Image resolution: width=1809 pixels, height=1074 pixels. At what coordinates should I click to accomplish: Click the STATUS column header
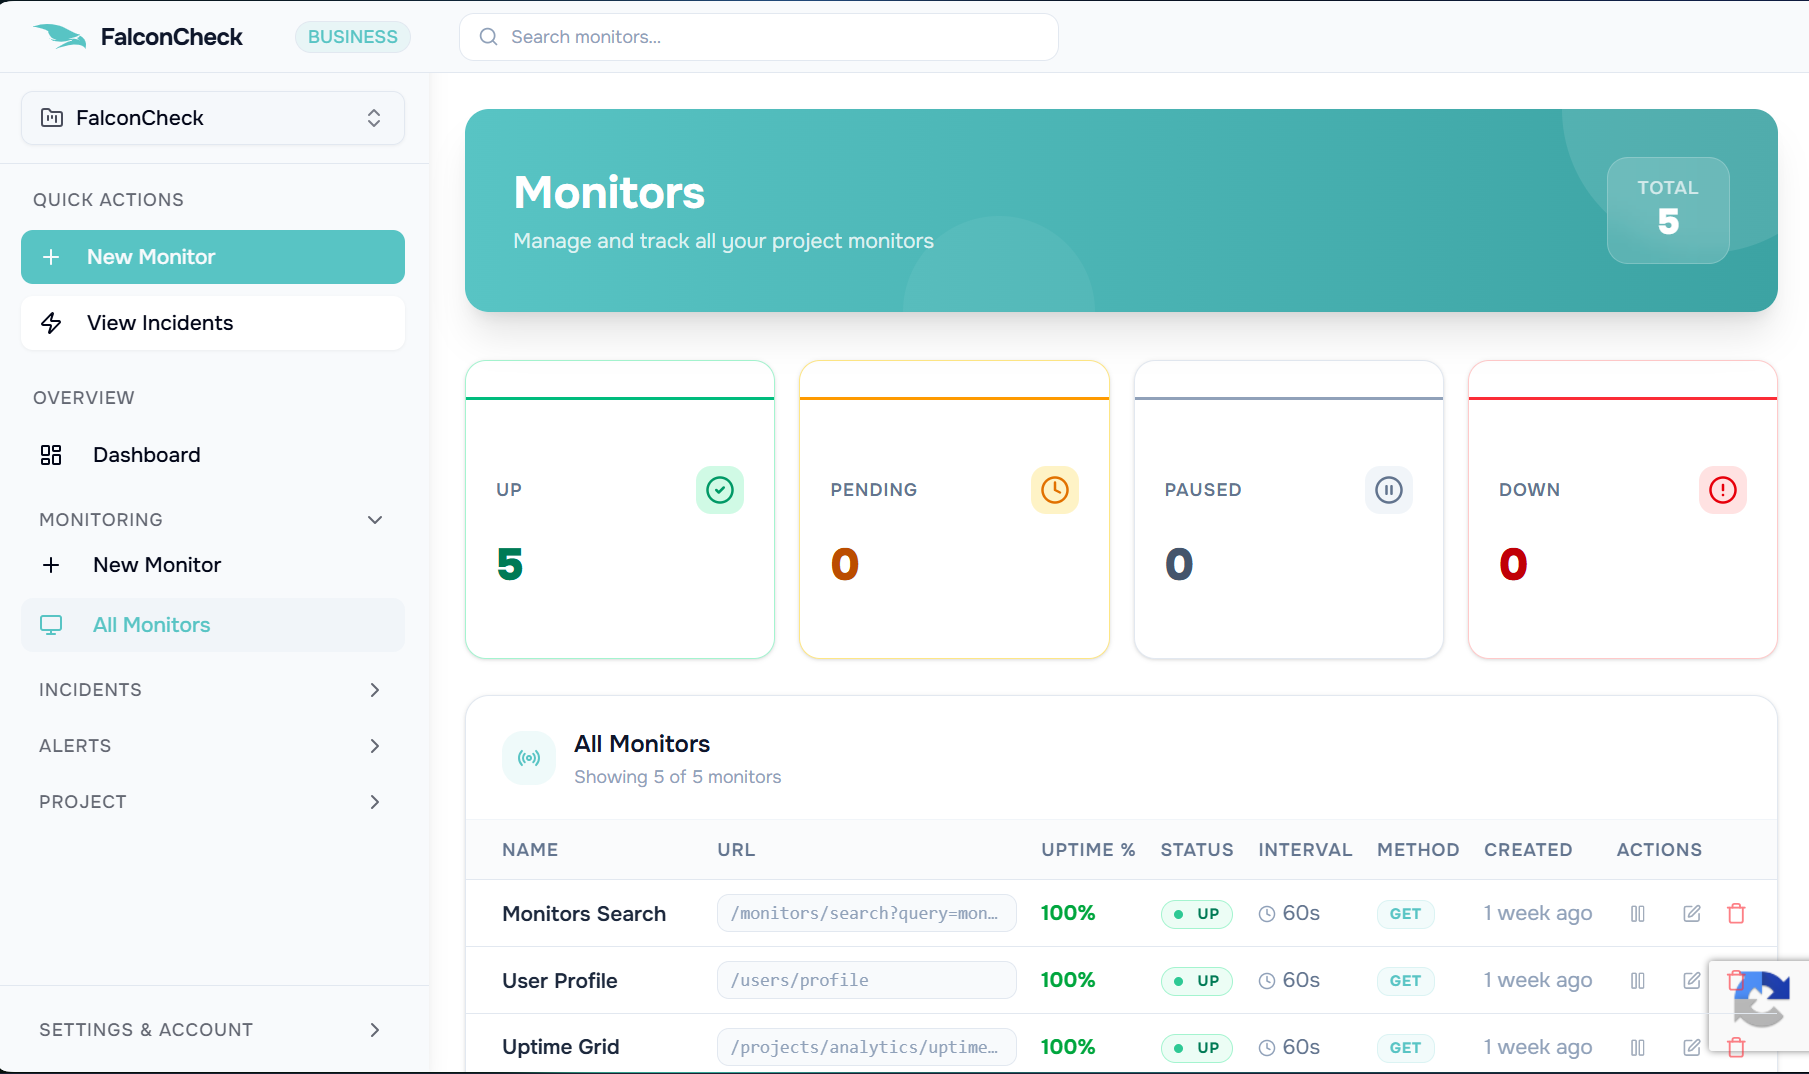[x=1197, y=850]
